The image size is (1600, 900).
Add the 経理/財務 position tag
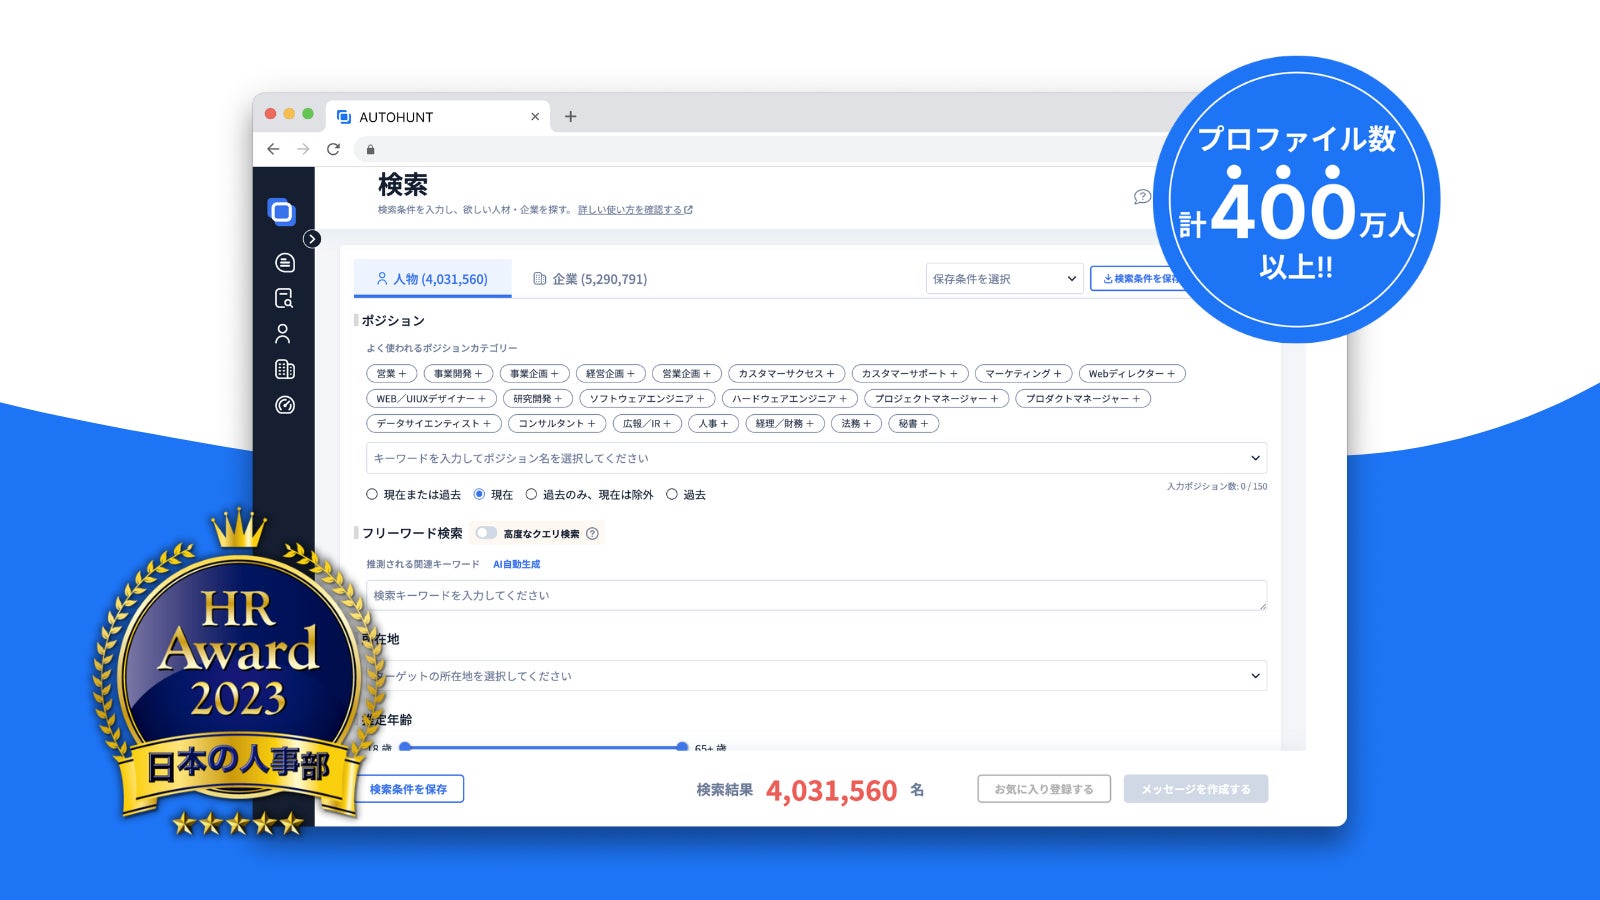(785, 424)
